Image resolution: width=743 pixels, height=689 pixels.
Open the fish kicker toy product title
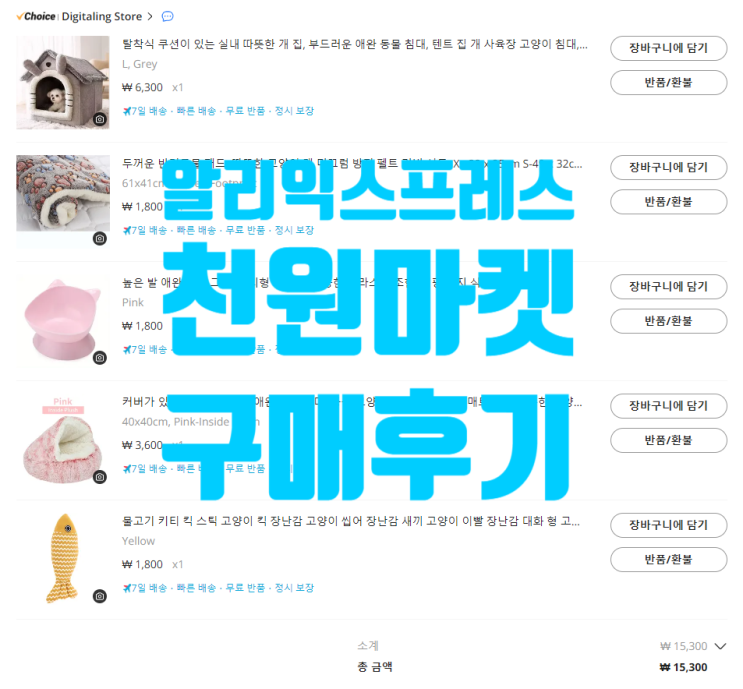click(x=351, y=522)
